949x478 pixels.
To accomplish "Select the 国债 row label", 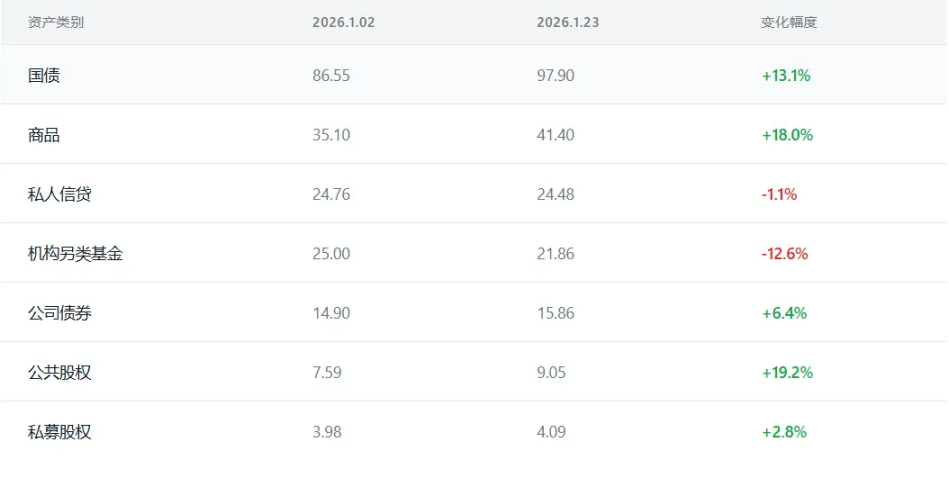I will pyautogui.click(x=44, y=75).
